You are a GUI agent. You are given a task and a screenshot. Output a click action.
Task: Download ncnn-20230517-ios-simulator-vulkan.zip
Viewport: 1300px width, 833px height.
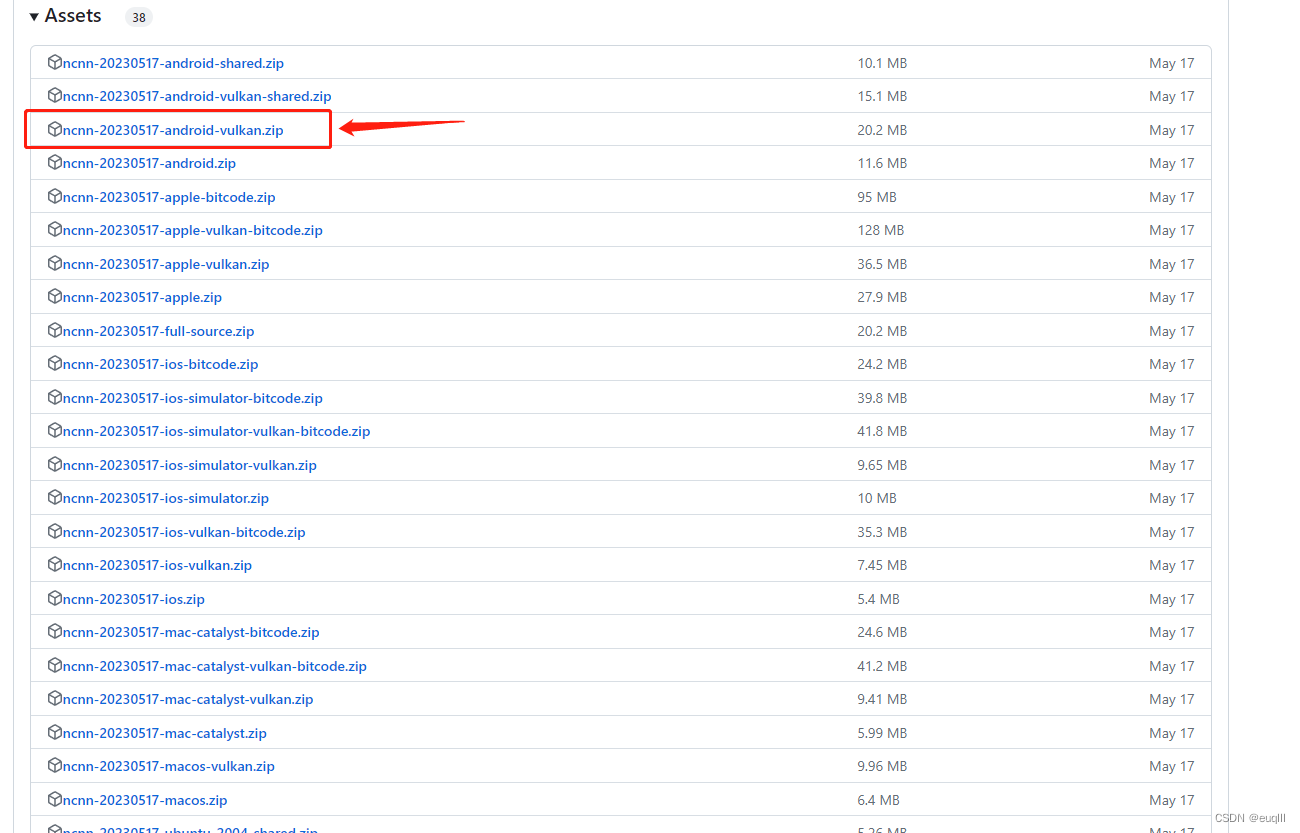189,465
